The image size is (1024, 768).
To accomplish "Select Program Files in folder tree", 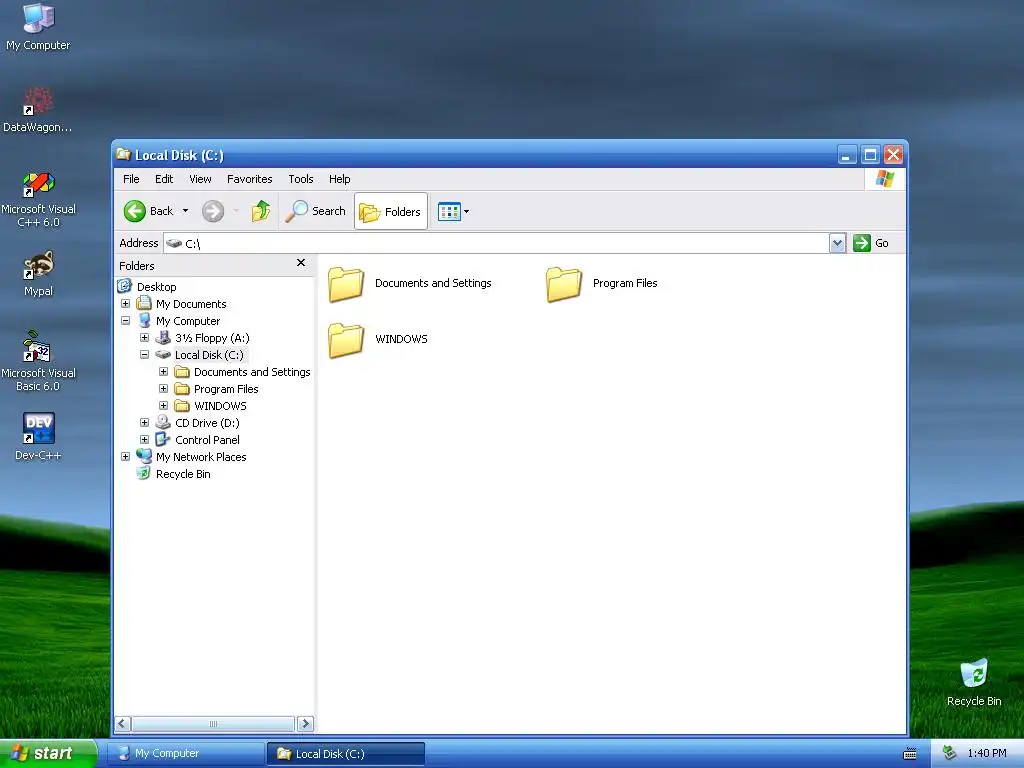I will [x=226, y=389].
